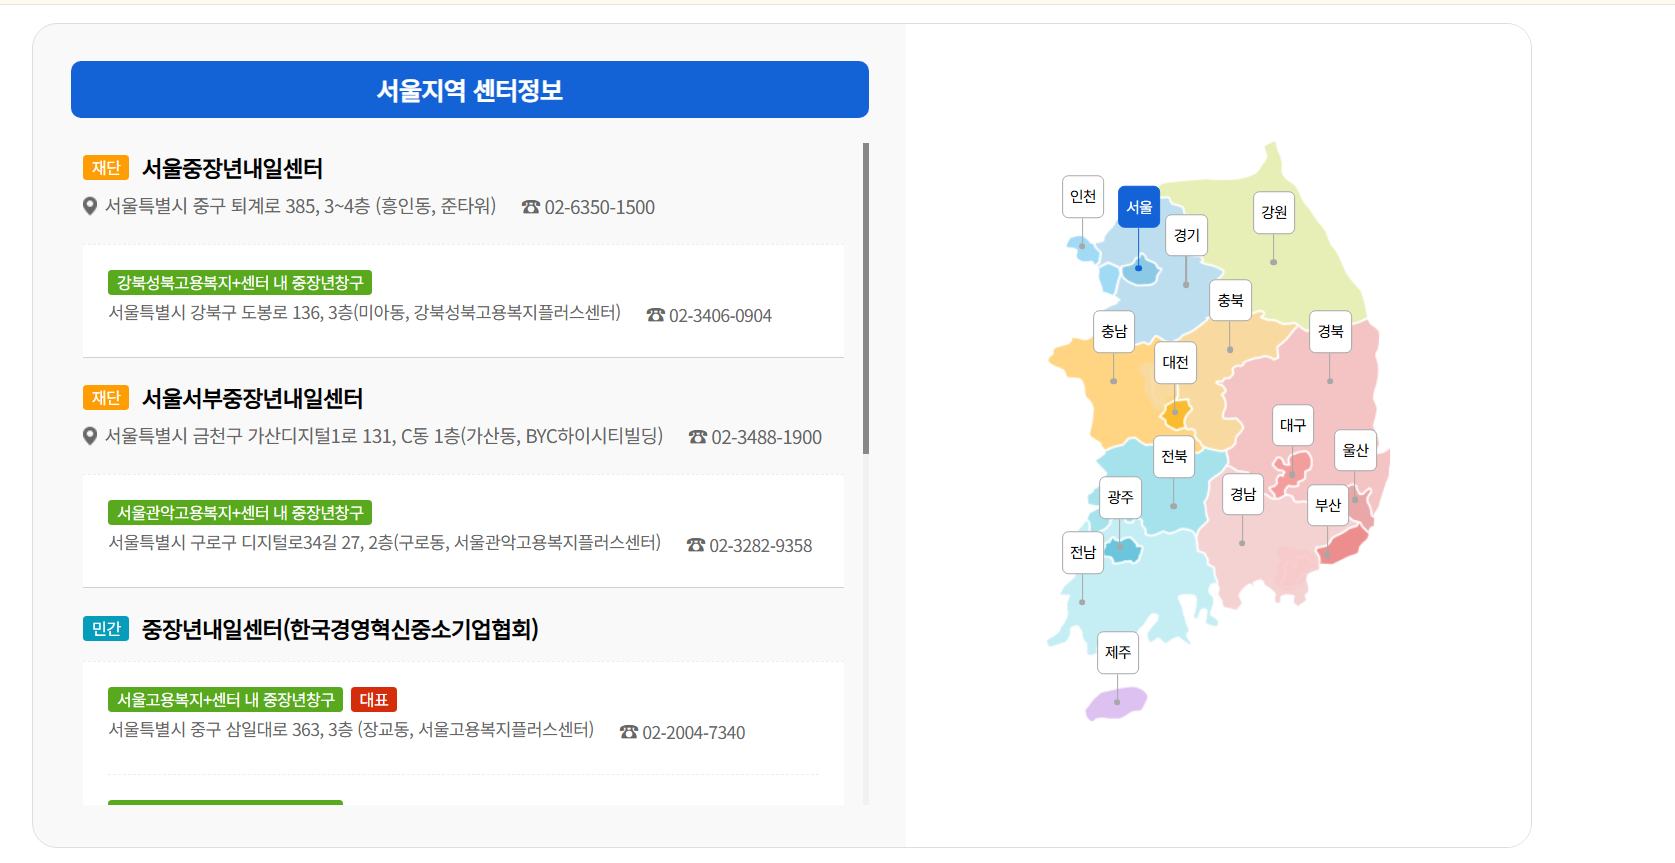Select 부산 region label on the map
Screen dimensions: 1675x863
tap(1328, 505)
